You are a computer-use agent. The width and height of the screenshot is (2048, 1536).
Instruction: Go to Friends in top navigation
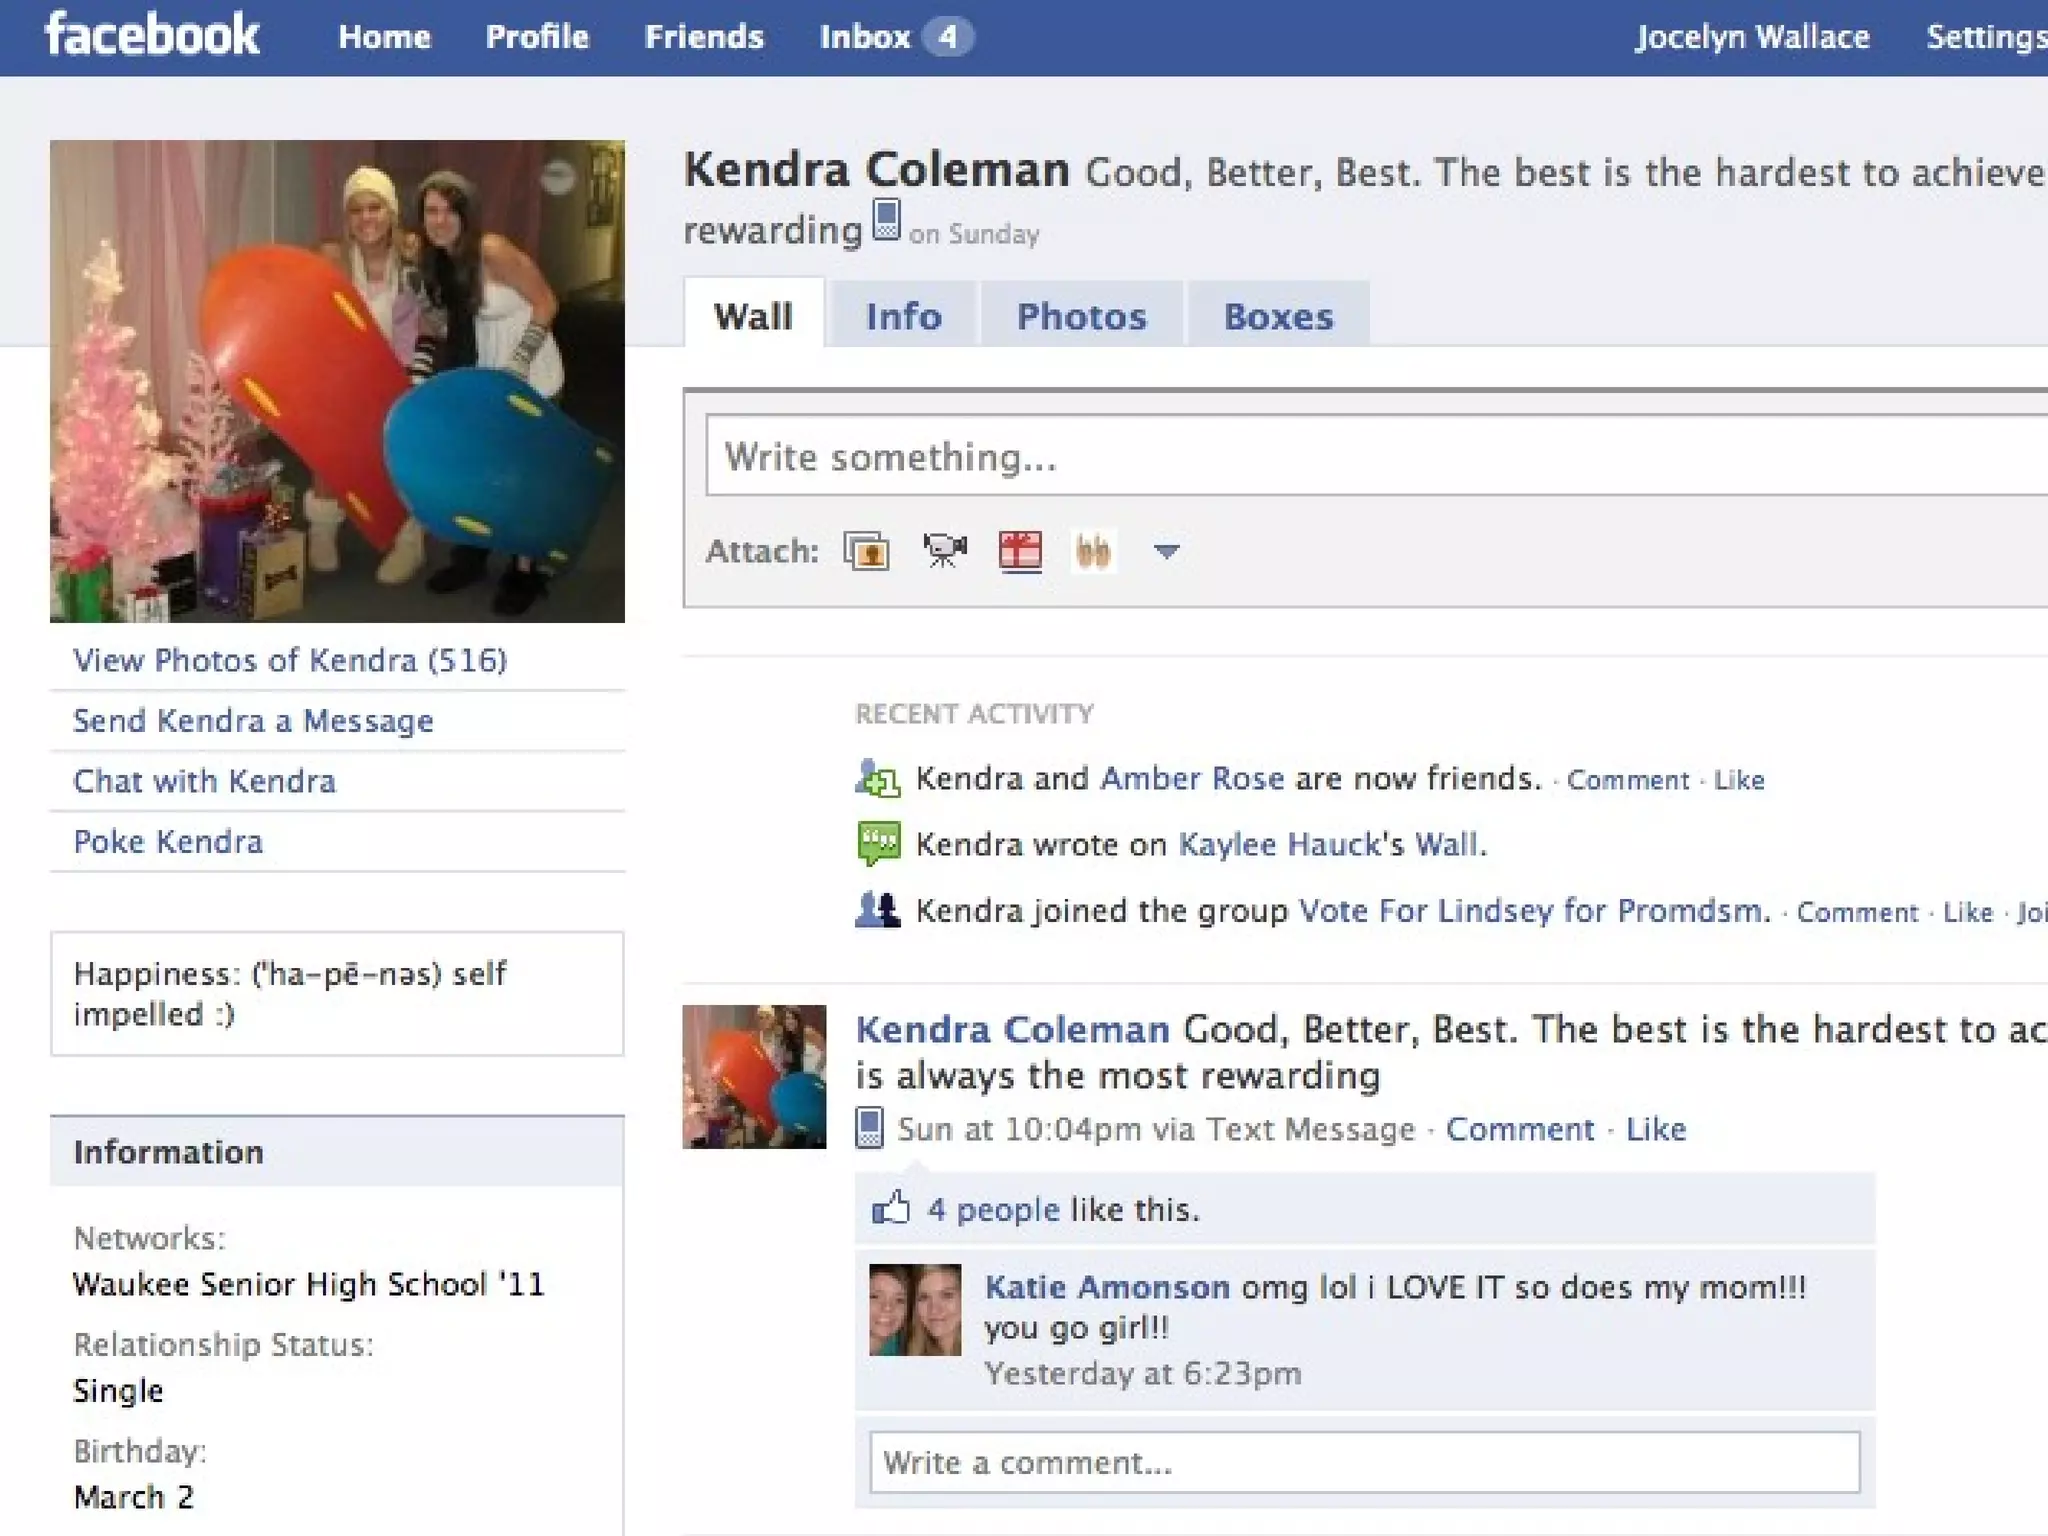703,37
